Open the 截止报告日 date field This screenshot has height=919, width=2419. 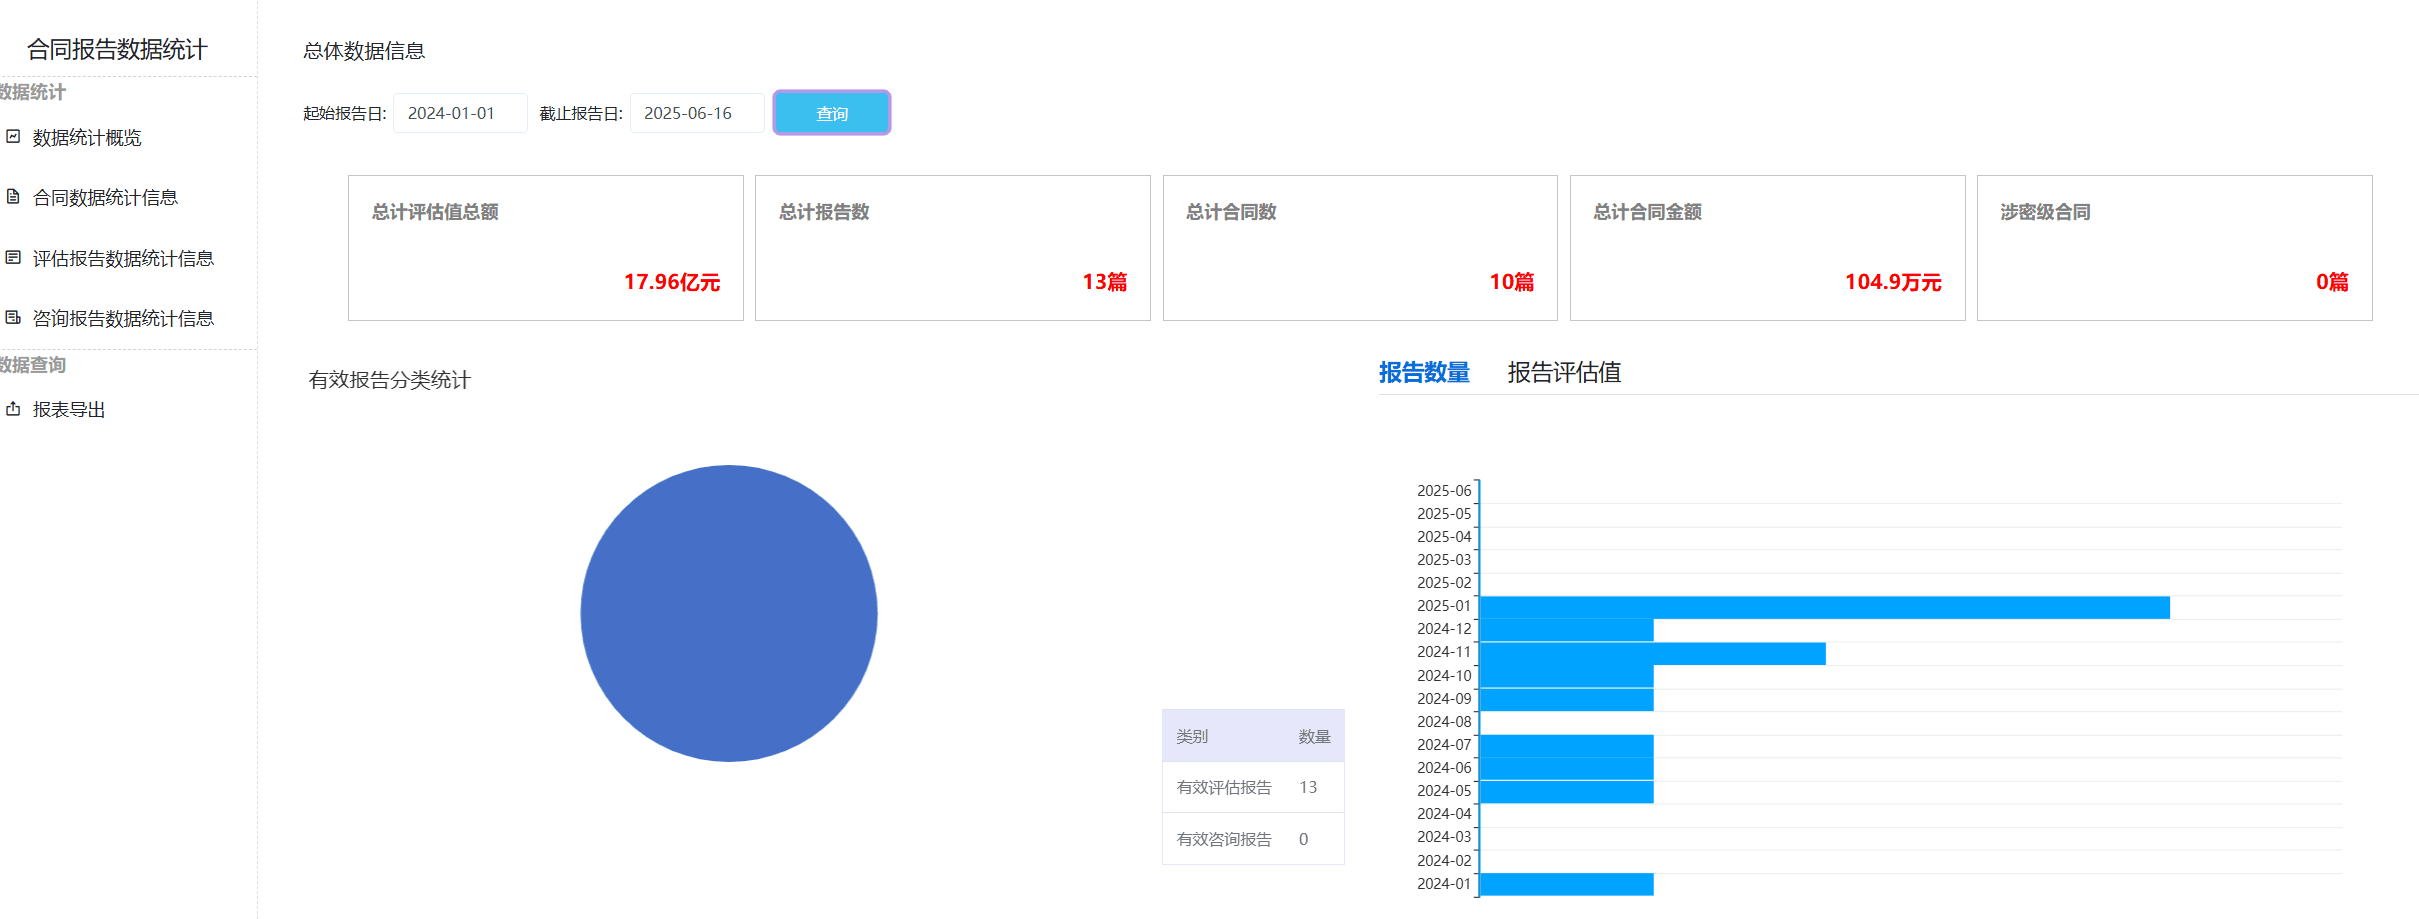coord(696,113)
